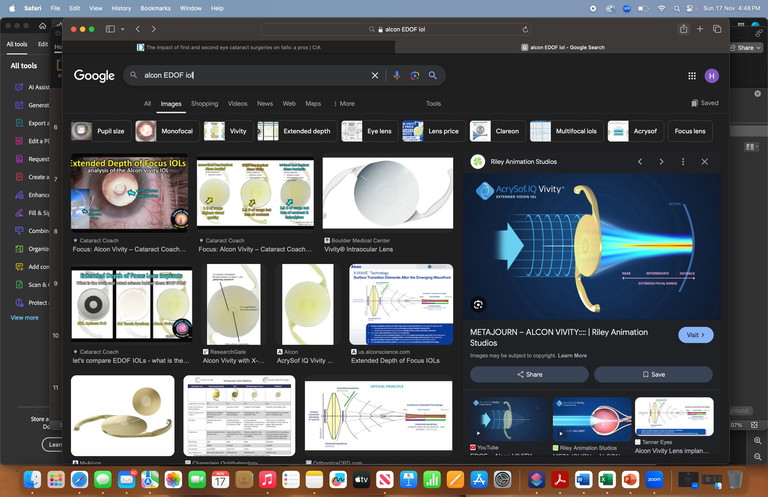The height and width of the screenshot is (497, 768).
Task: Open the ResearchGate Alcon Vivity image
Action: coord(234,305)
